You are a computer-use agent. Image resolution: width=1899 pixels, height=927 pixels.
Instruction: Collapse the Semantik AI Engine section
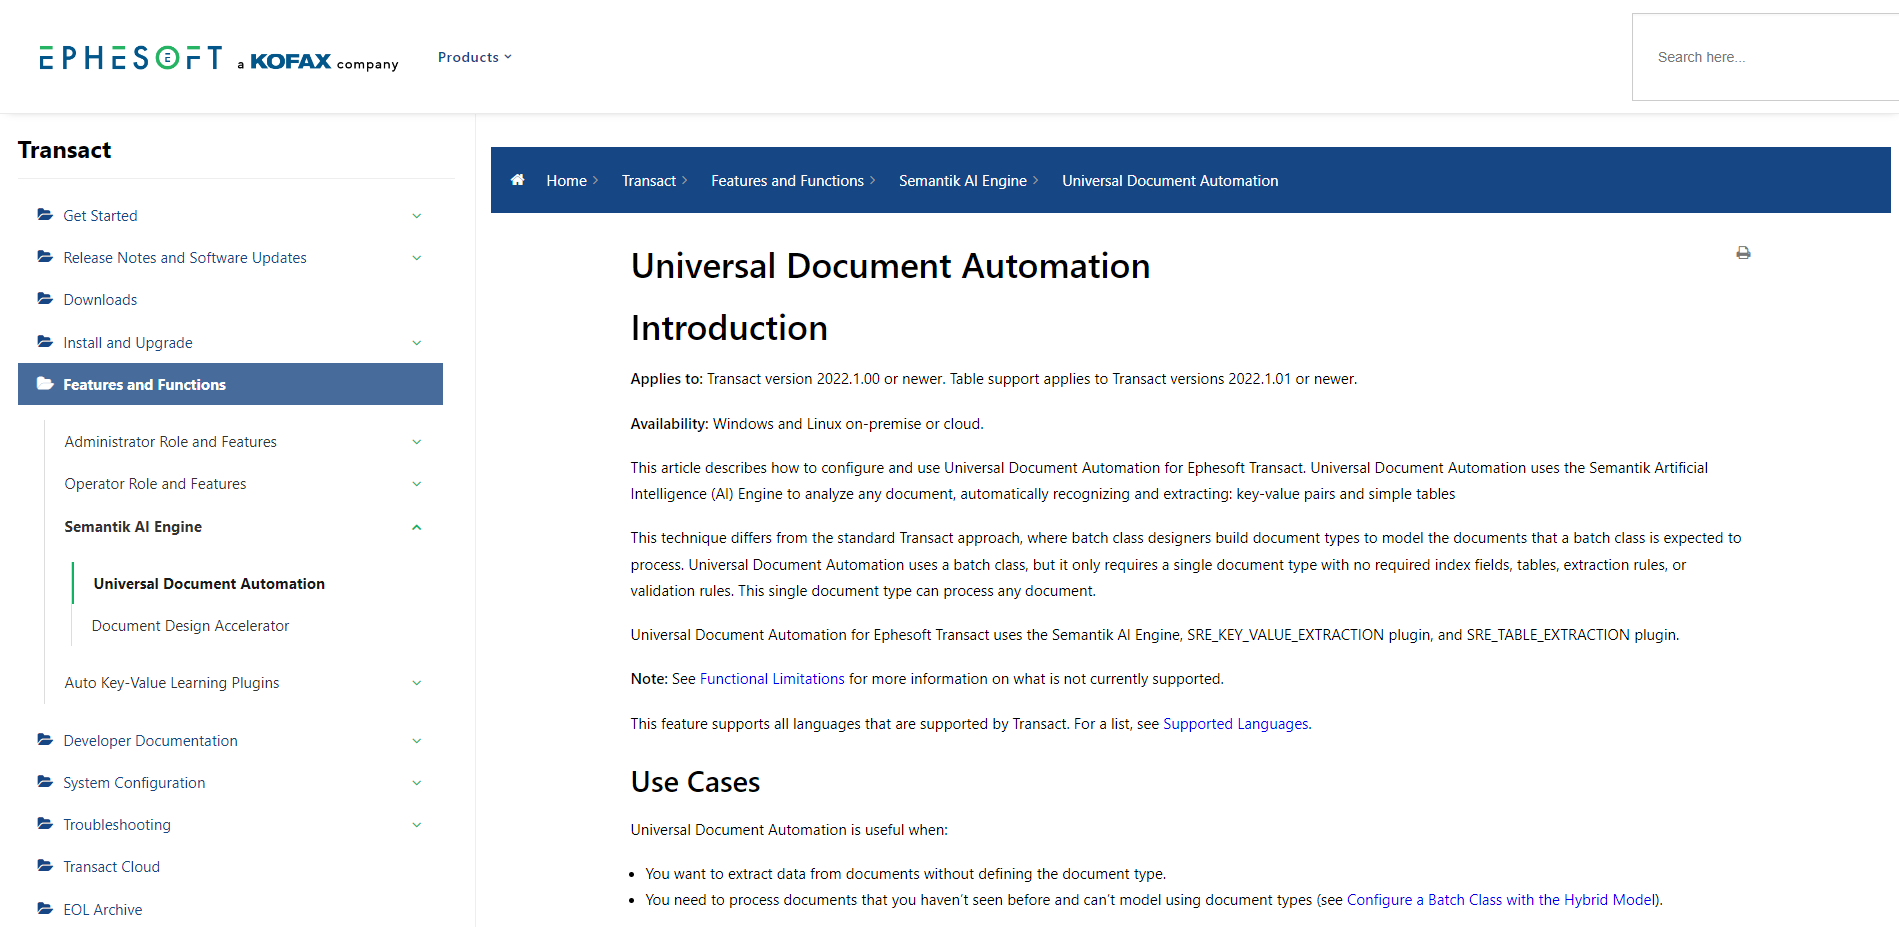coord(417,526)
